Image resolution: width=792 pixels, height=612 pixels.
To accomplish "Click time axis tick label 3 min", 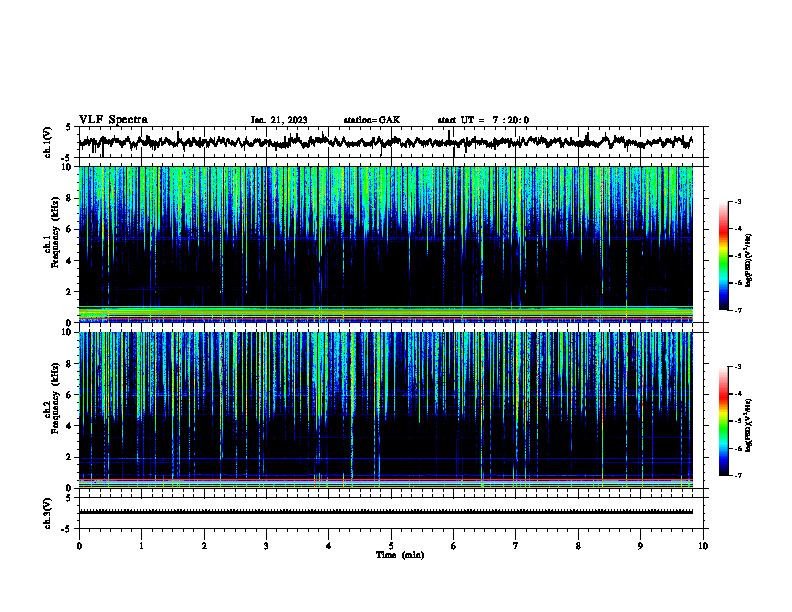I will point(266,546).
